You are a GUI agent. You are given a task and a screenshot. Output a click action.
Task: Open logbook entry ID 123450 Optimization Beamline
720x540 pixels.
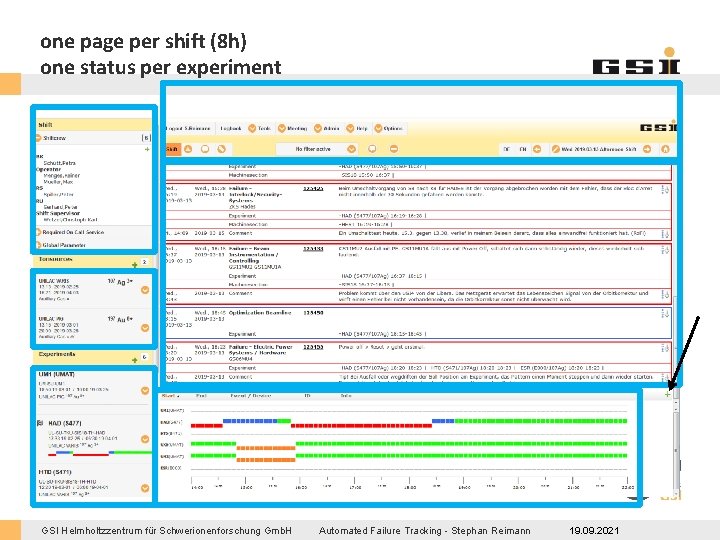313,313
